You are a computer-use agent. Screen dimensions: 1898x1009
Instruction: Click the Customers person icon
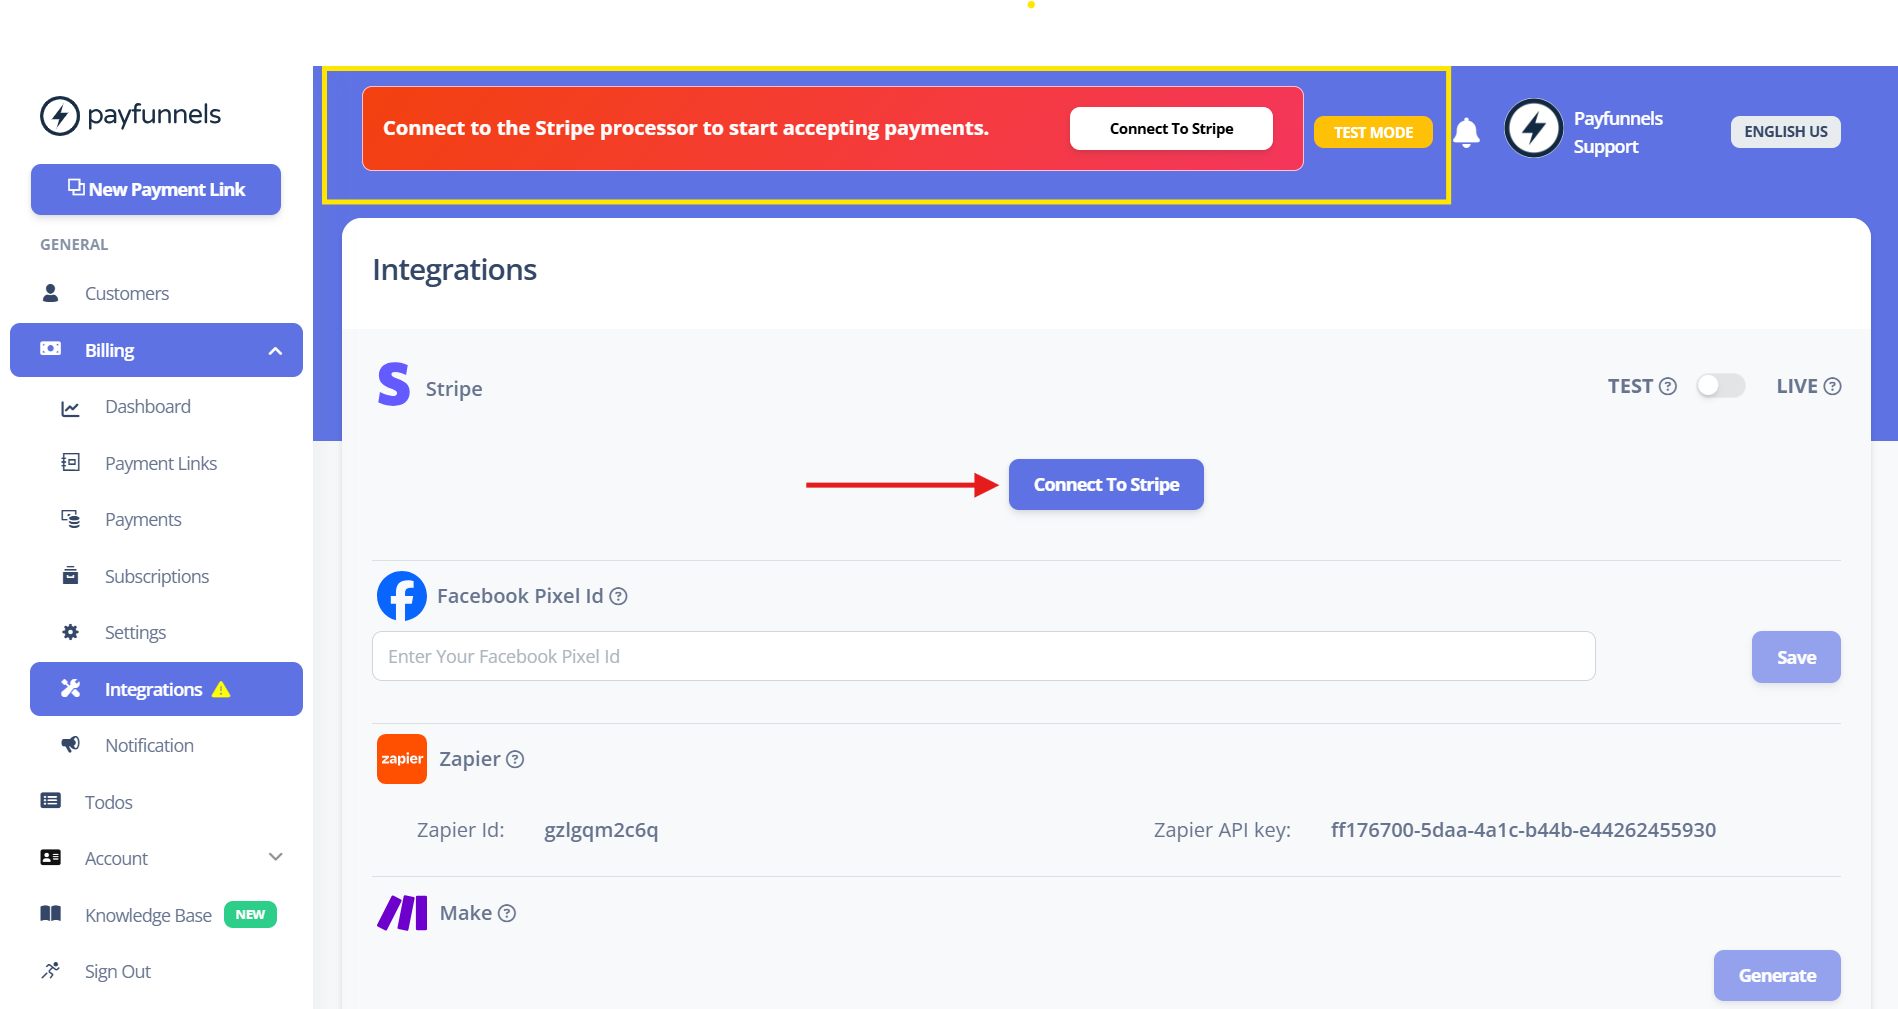(x=50, y=293)
